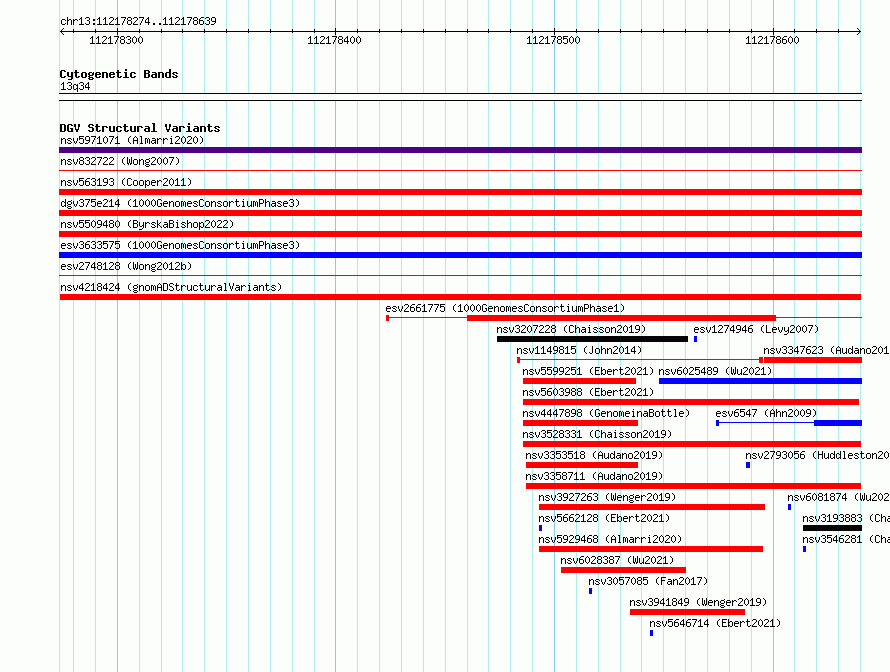Click esv2661775 (1000GenomesConsortiumPhase1) label

point(505,308)
